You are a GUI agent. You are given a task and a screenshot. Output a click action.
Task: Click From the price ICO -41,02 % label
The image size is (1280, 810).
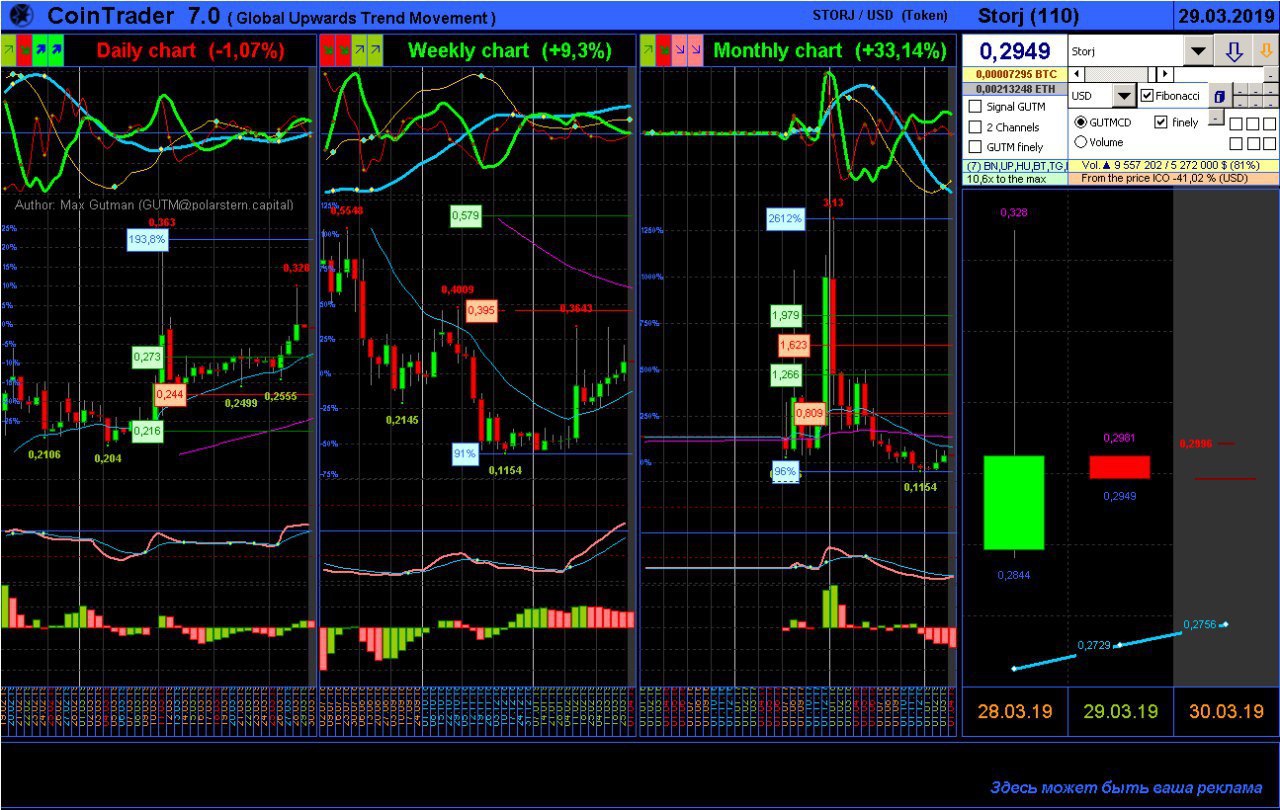tap(1174, 179)
